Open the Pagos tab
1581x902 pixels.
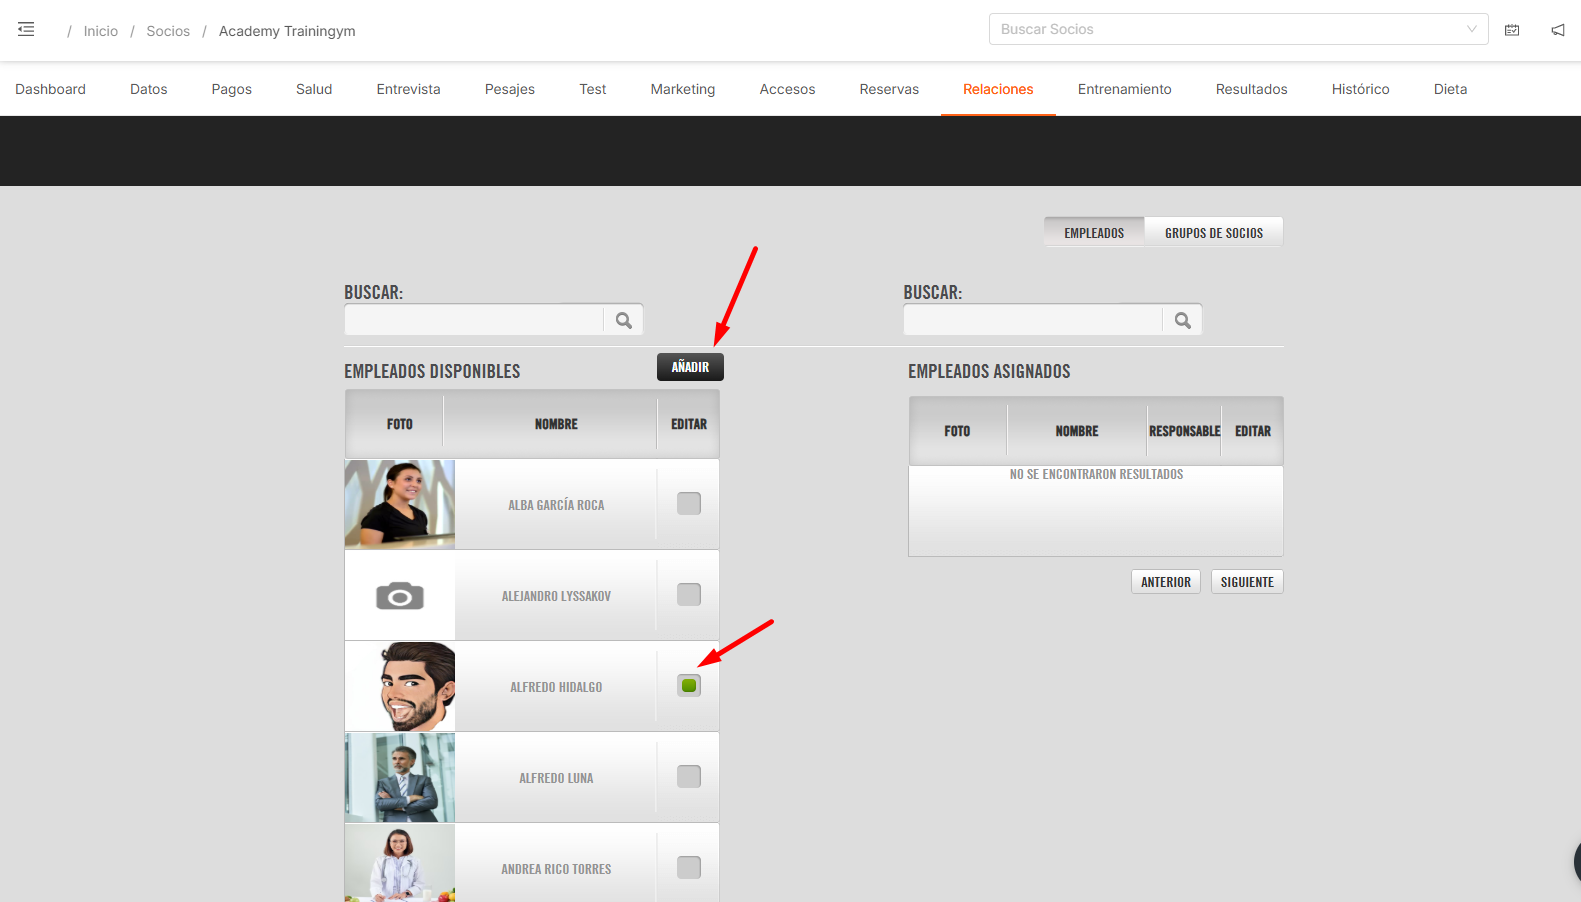click(x=231, y=89)
